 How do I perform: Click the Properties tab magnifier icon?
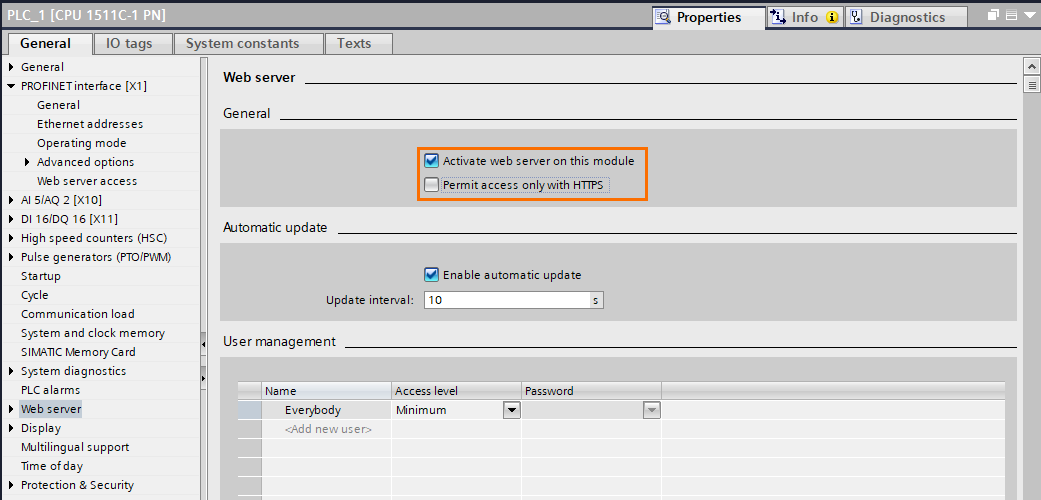(663, 17)
